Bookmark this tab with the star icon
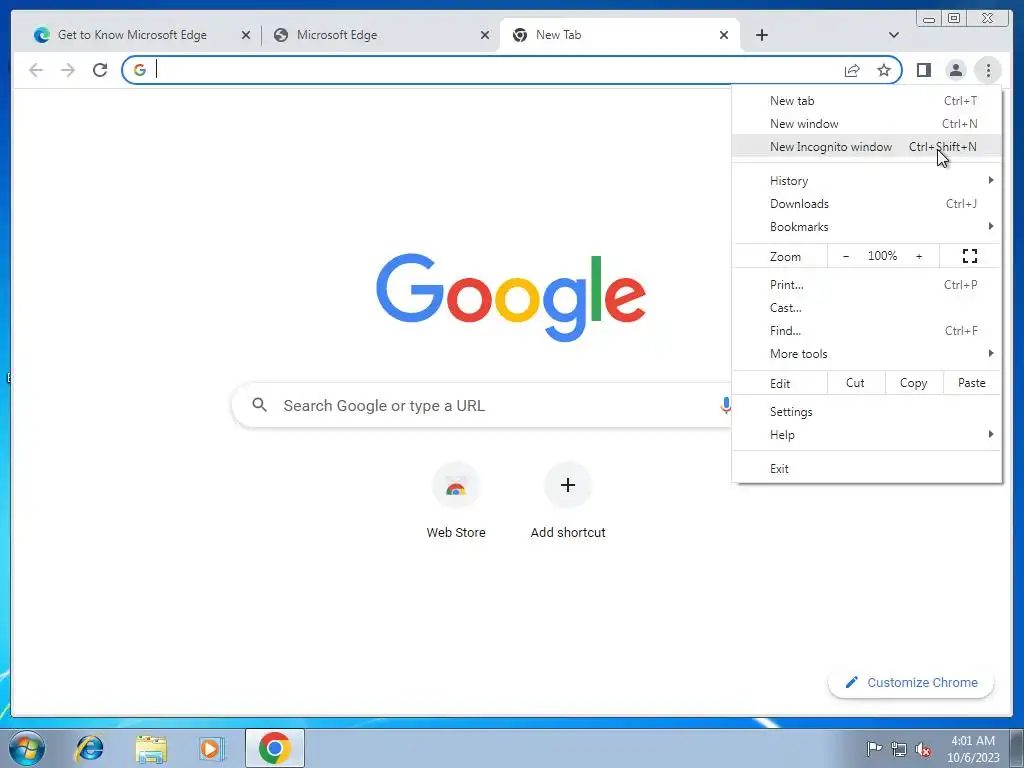 884,70
